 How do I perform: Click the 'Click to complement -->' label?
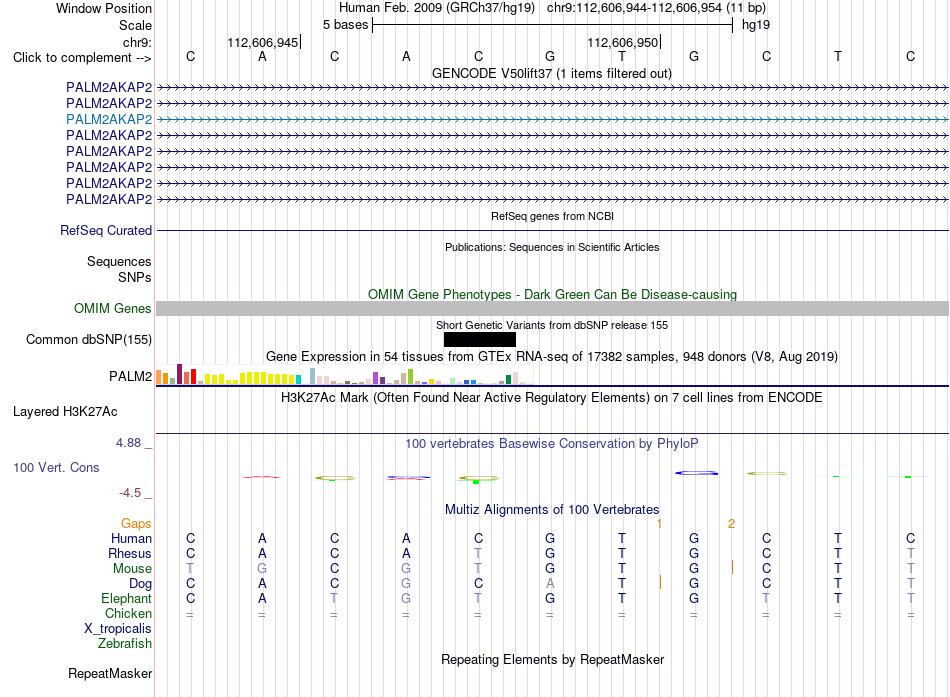[x=82, y=58]
